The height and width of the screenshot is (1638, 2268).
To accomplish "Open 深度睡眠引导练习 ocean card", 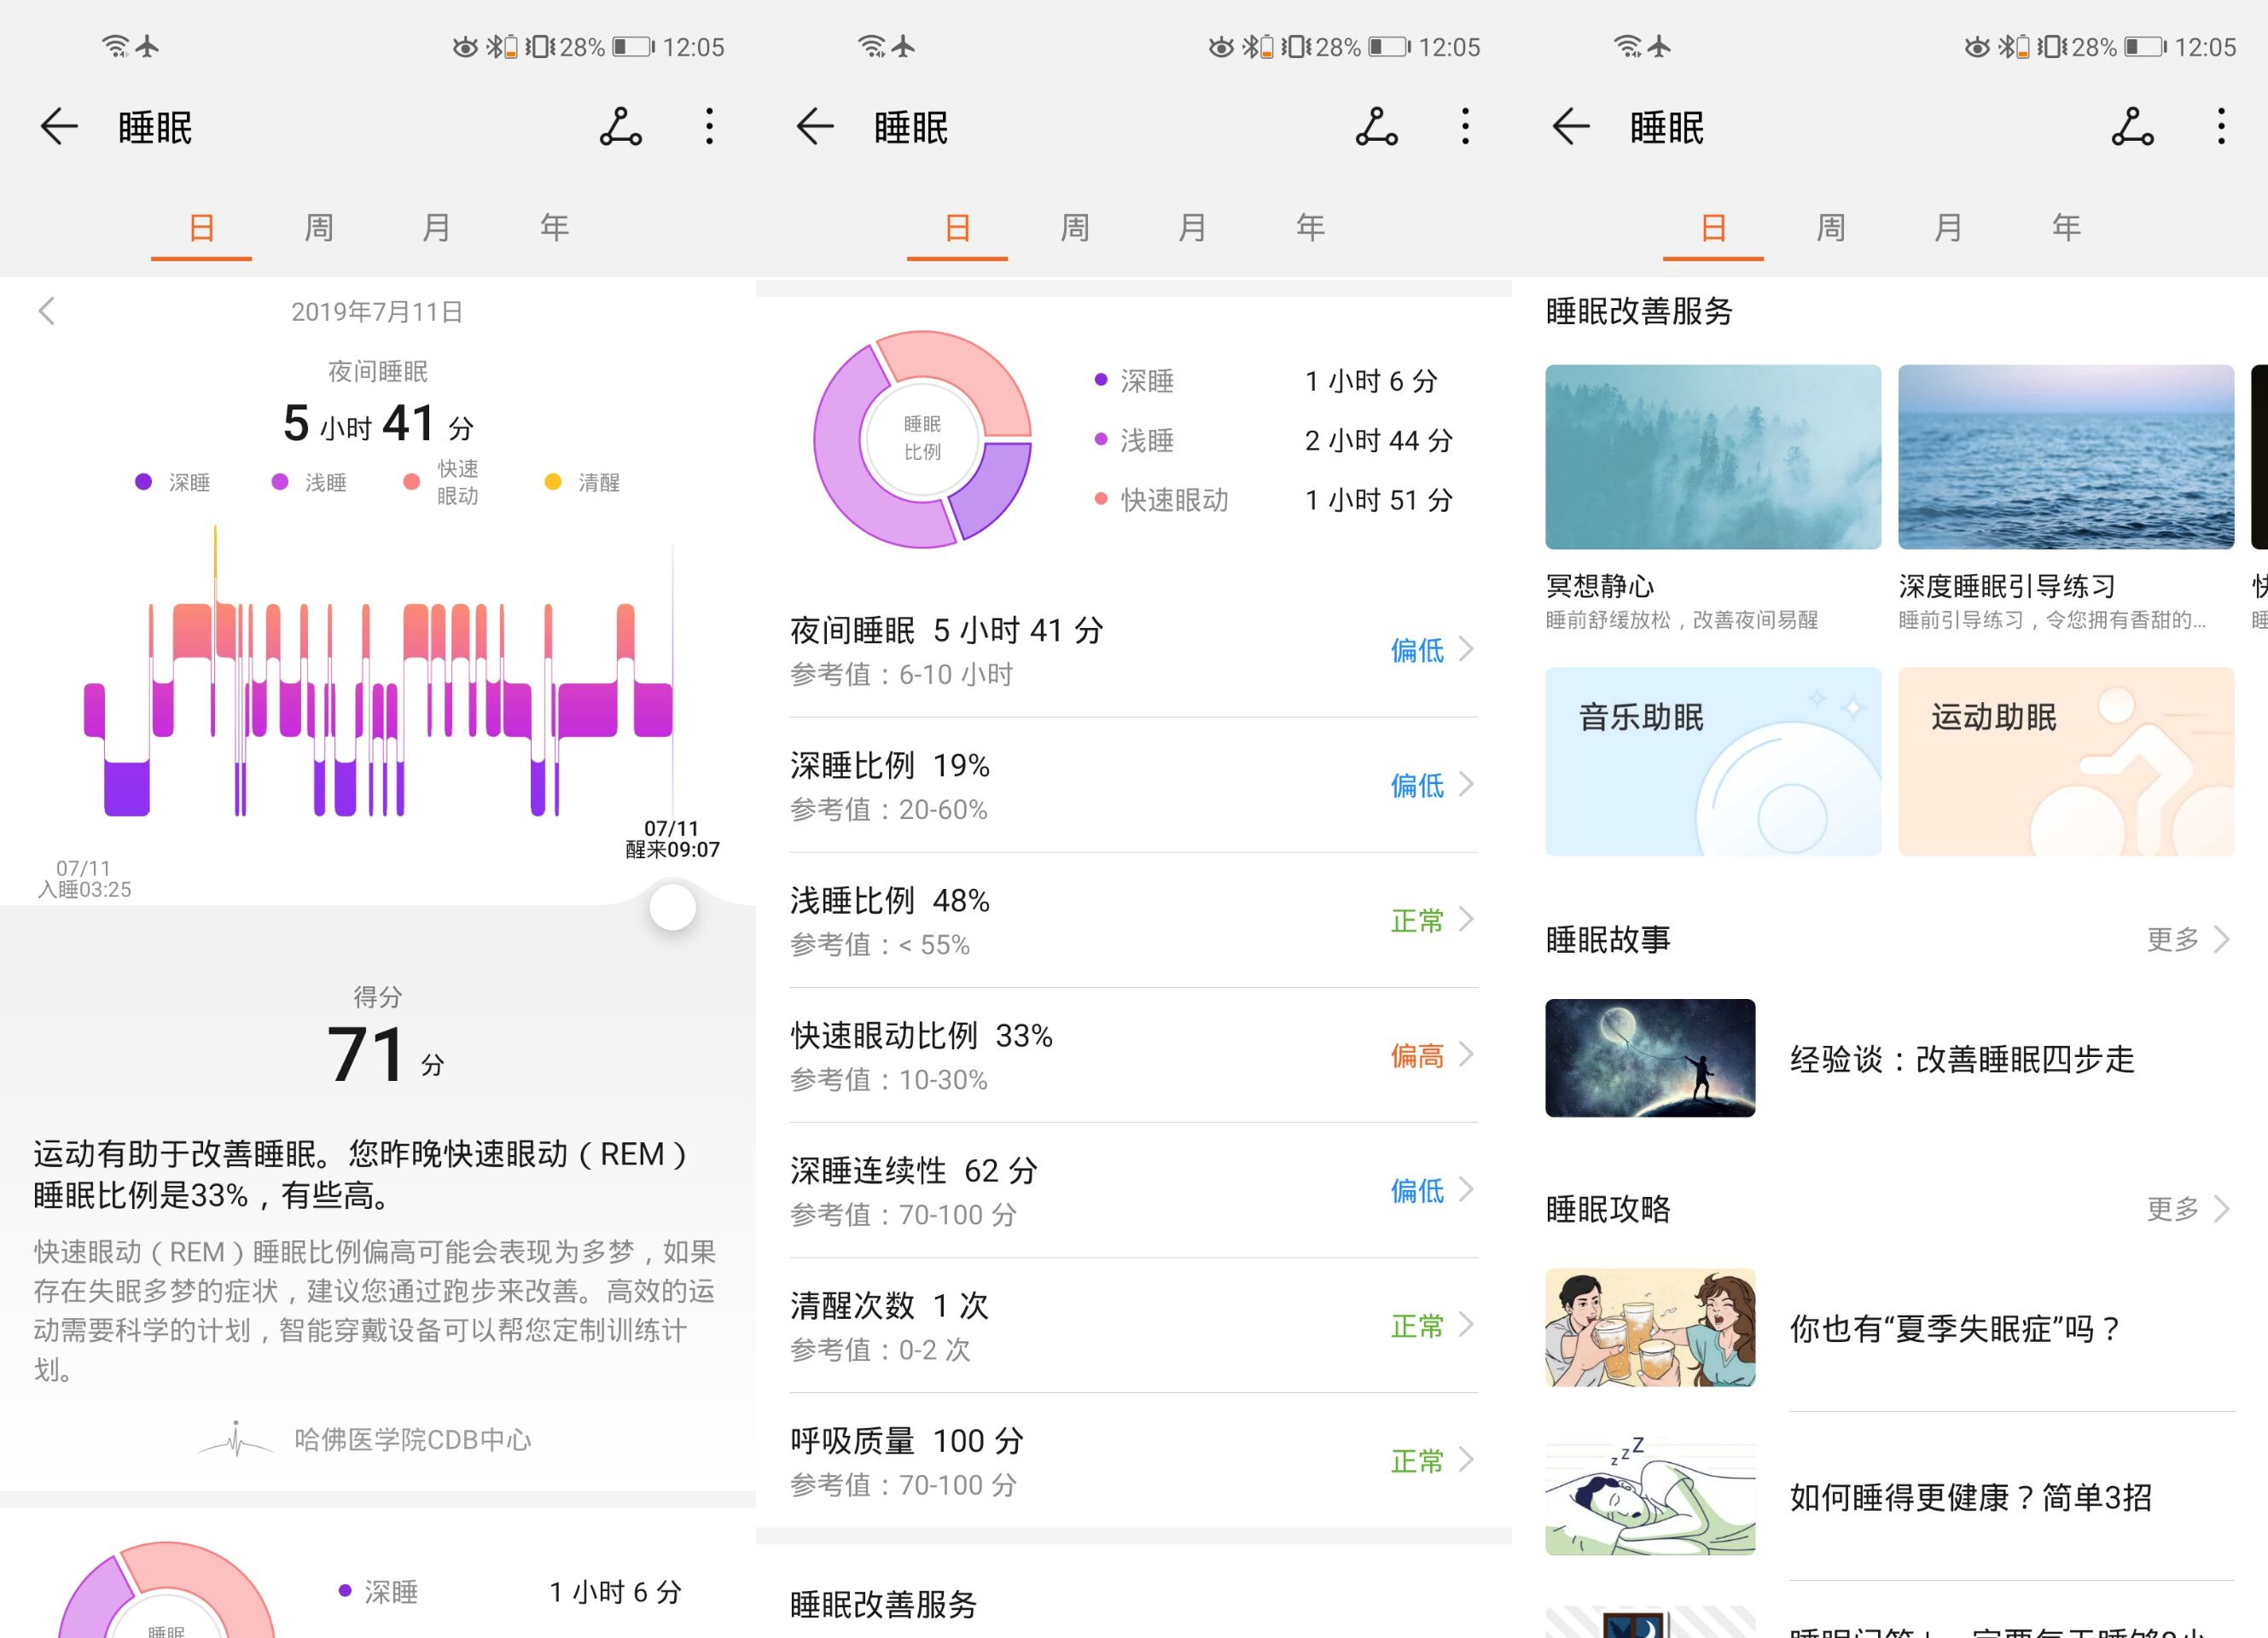I will [2066, 457].
